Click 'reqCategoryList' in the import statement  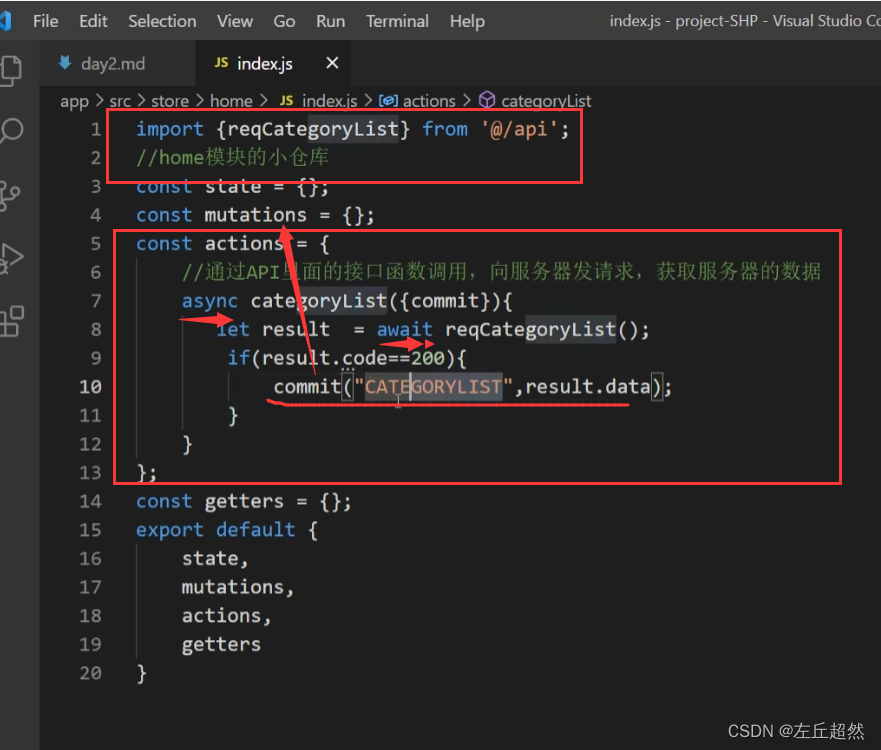coord(312,129)
